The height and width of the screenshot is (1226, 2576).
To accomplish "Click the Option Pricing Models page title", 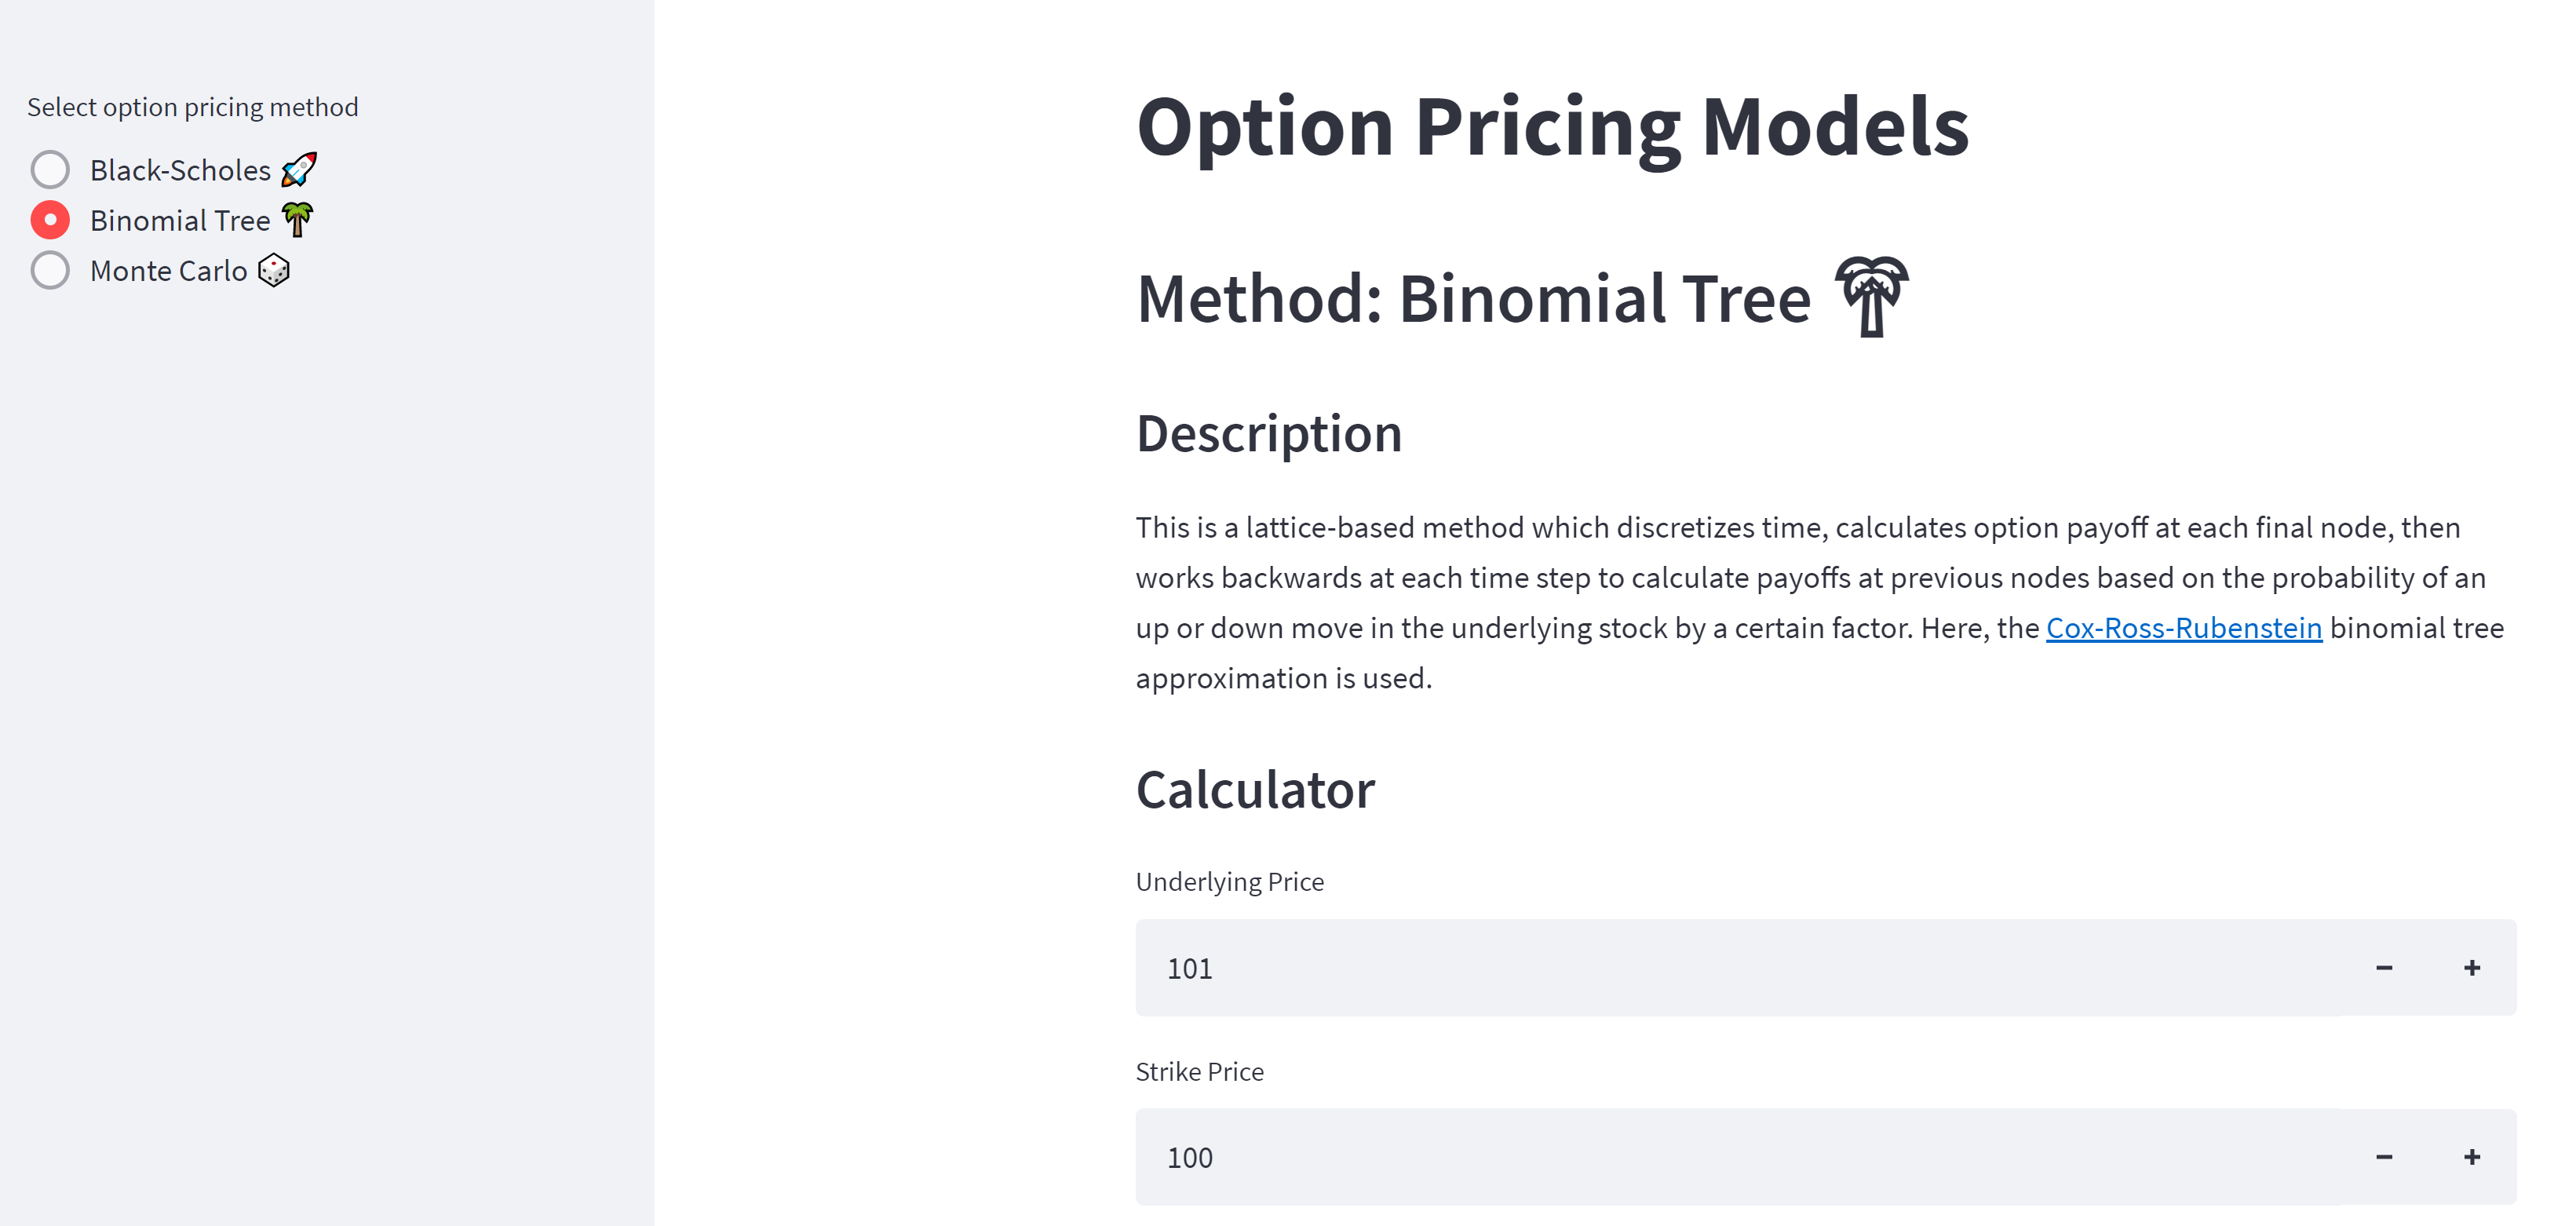I will click(x=1553, y=125).
